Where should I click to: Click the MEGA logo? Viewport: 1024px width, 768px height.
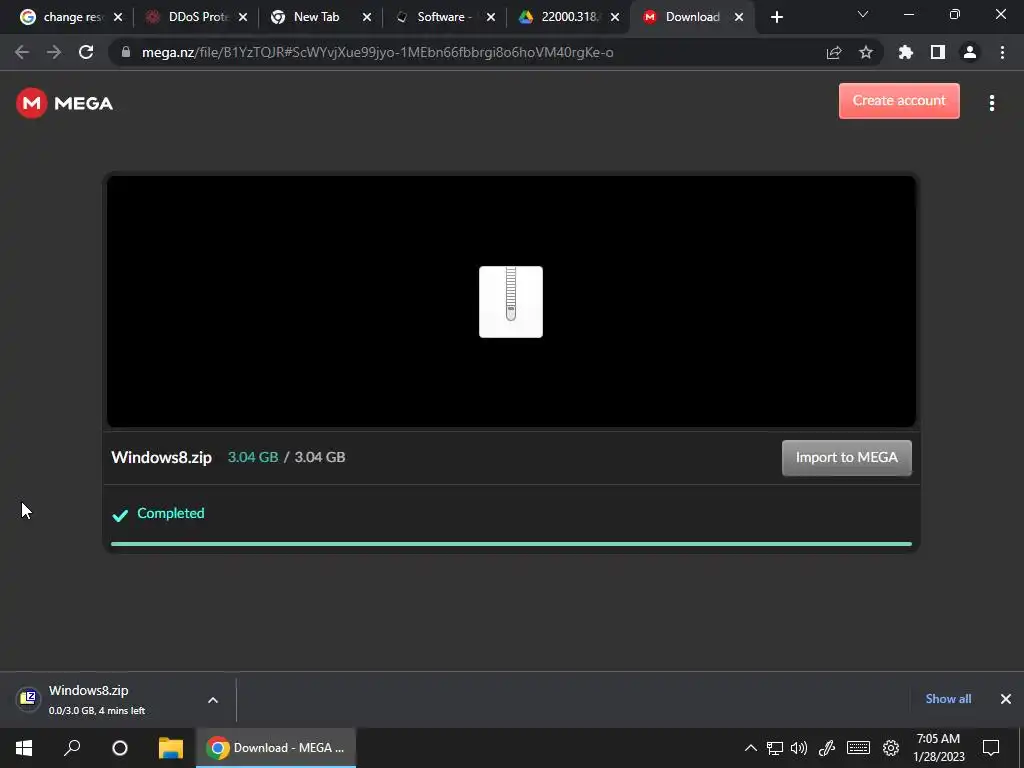coord(65,103)
